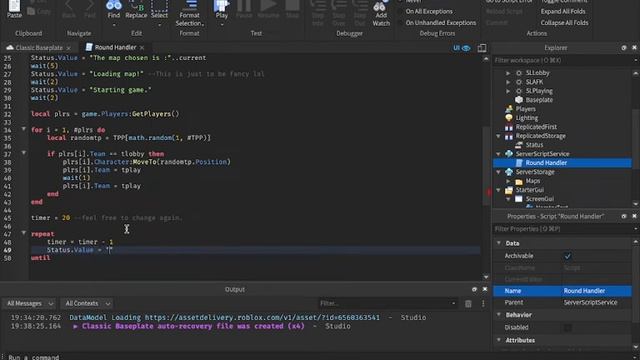Toggle the UI visibility eye button
Screen dimensions: 640x360
[461, 48]
